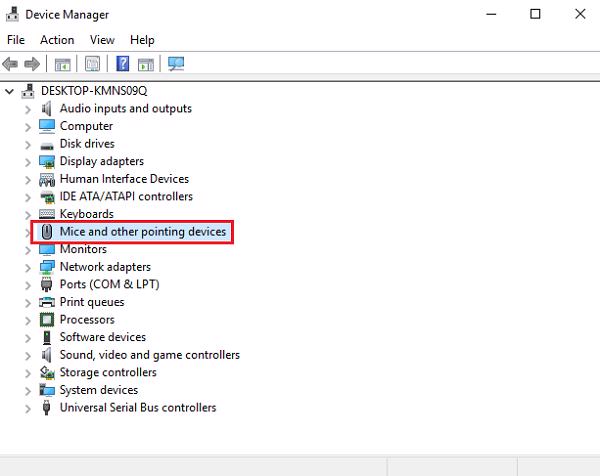
Task: Open the View menu
Action: coord(102,40)
